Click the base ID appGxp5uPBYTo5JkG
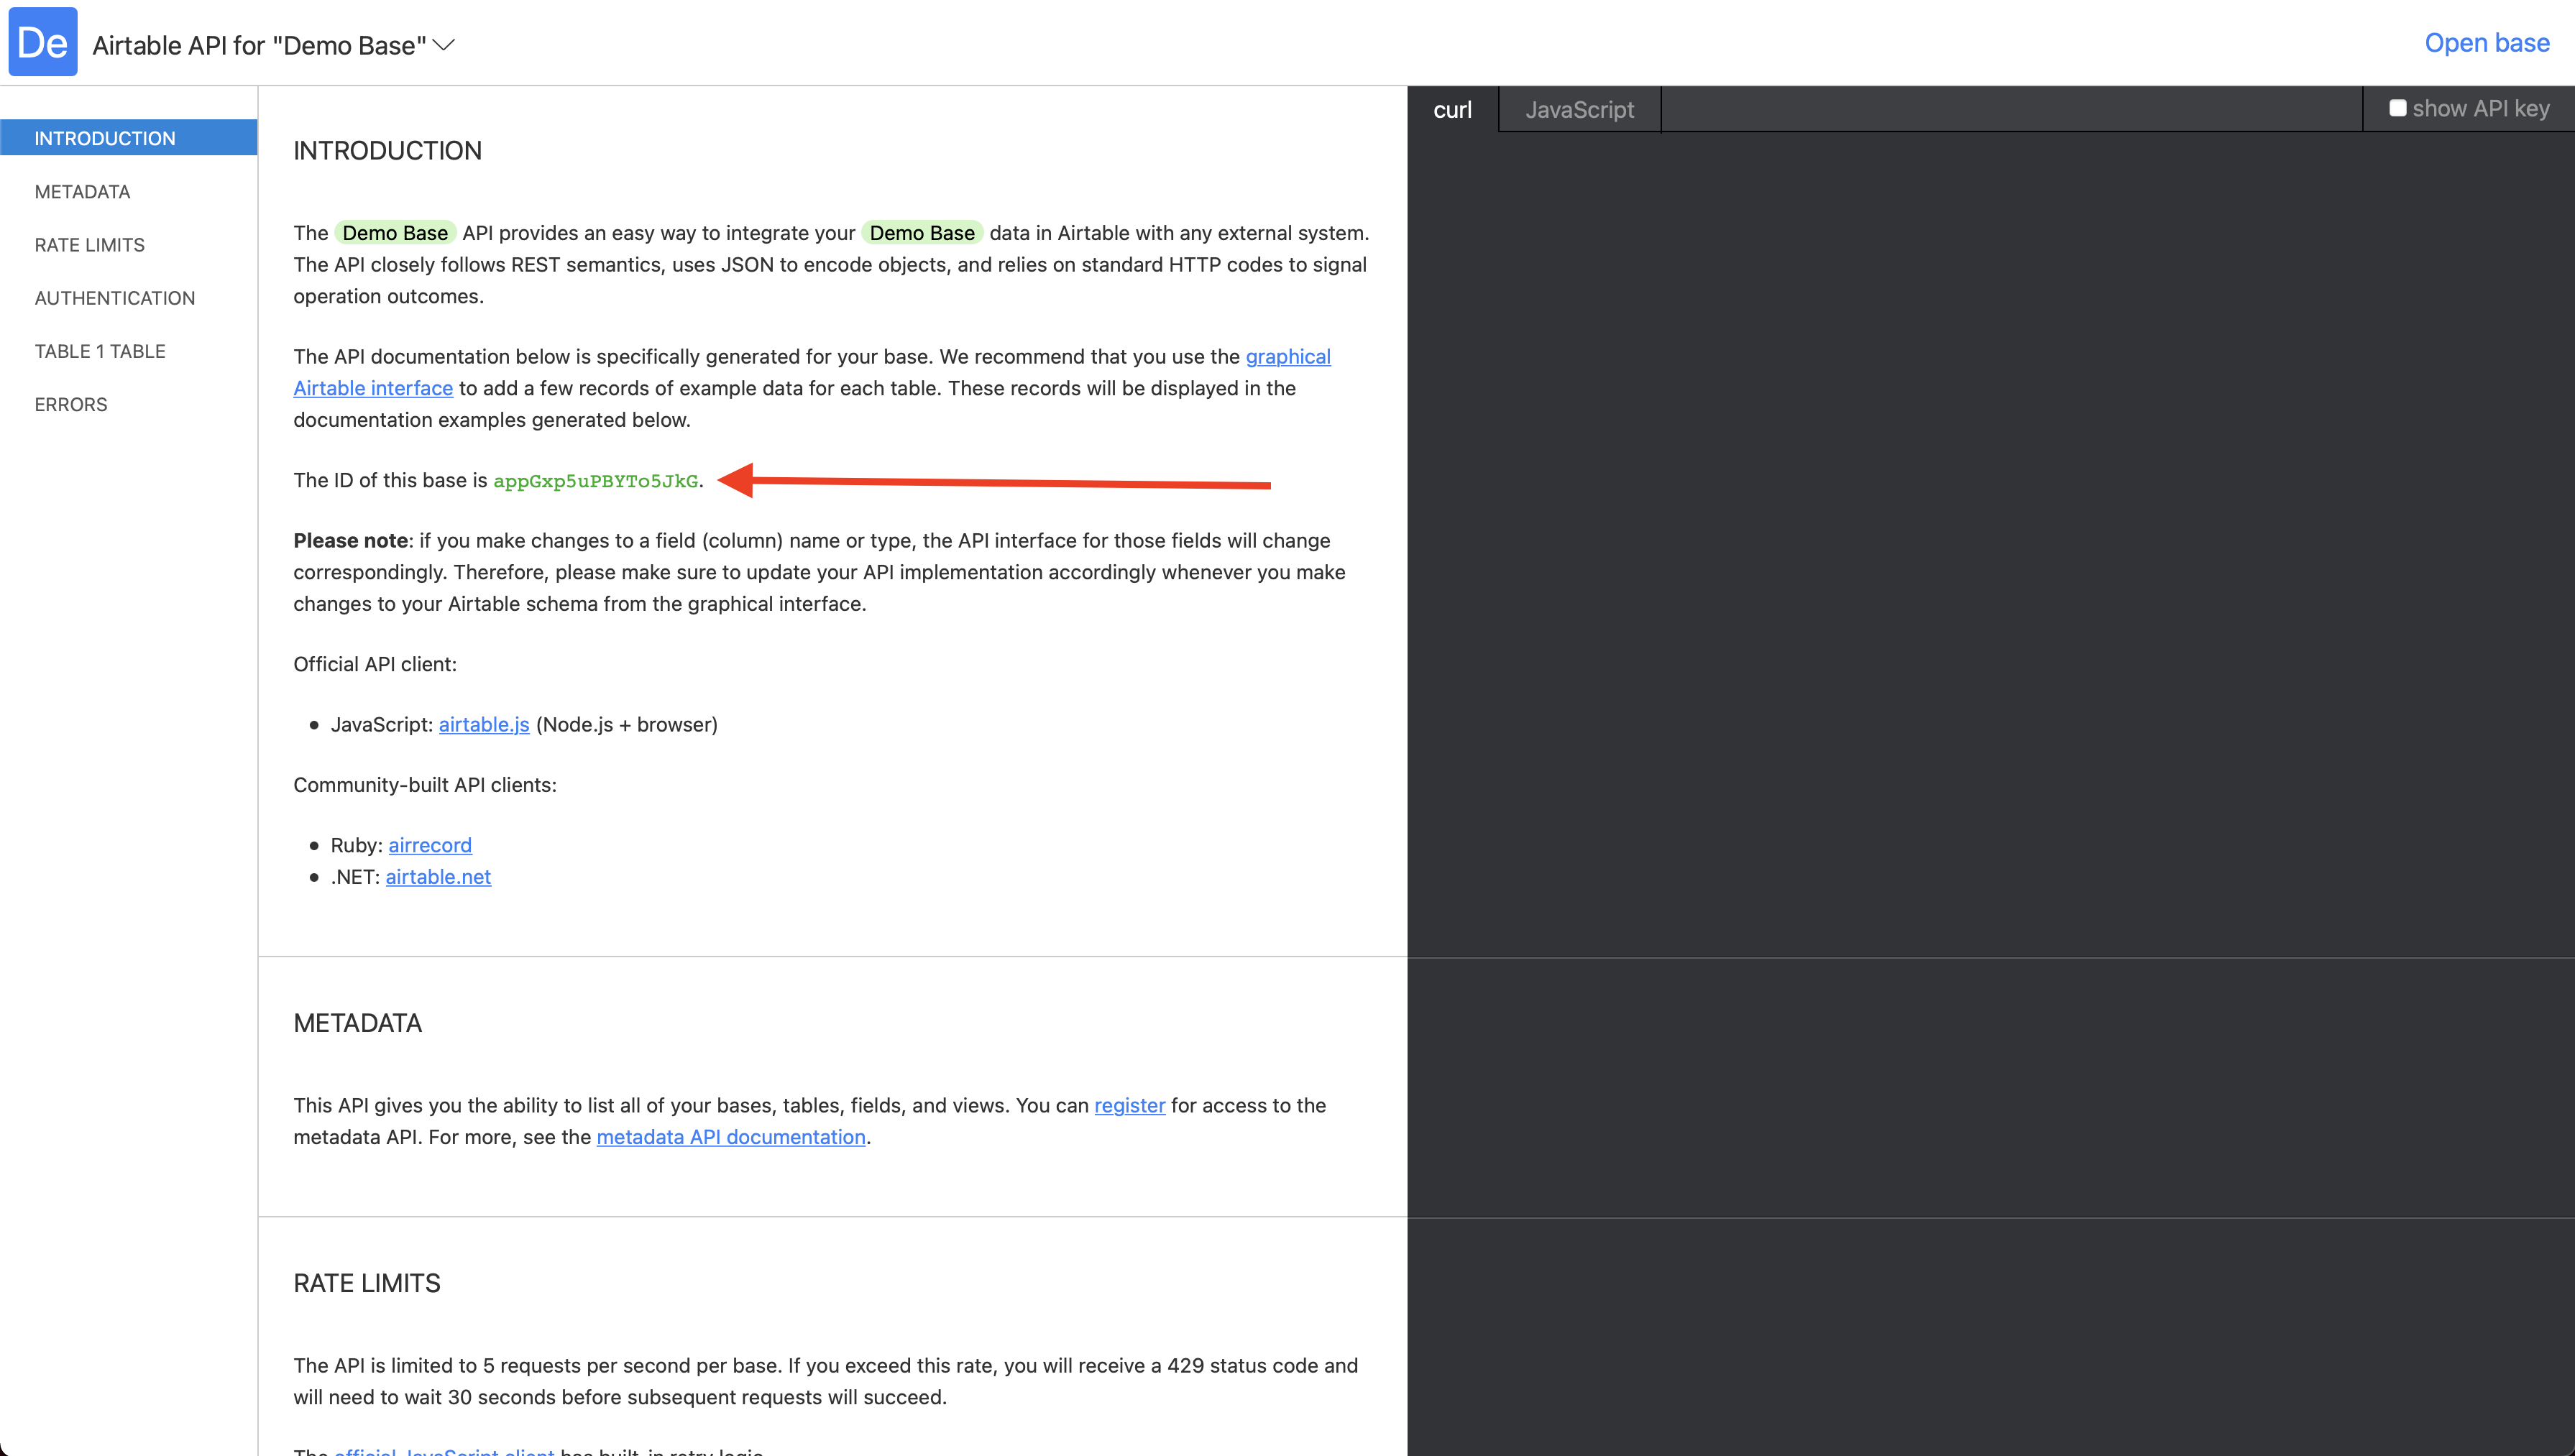The height and width of the screenshot is (1456, 2575). click(x=595, y=481)
